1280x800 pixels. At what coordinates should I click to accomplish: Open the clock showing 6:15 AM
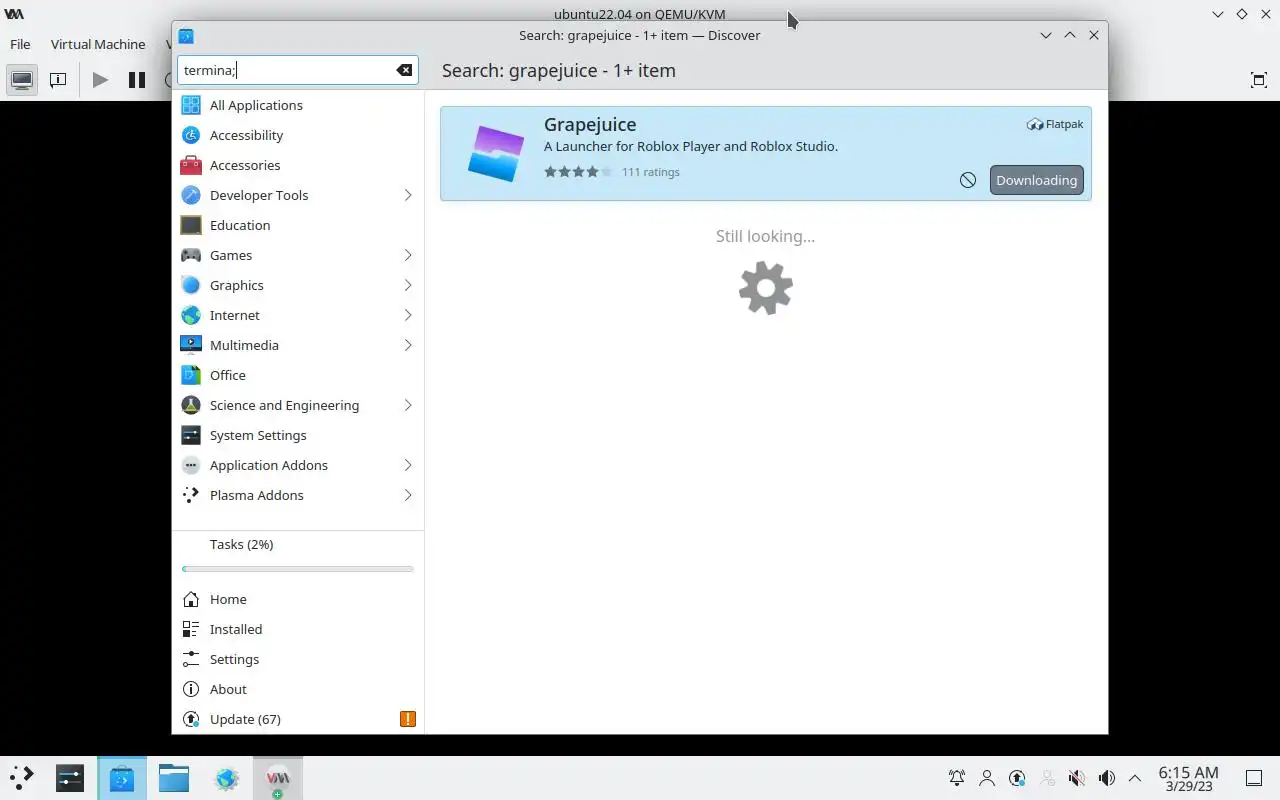pyautogui.click(x=1188, y=778)
